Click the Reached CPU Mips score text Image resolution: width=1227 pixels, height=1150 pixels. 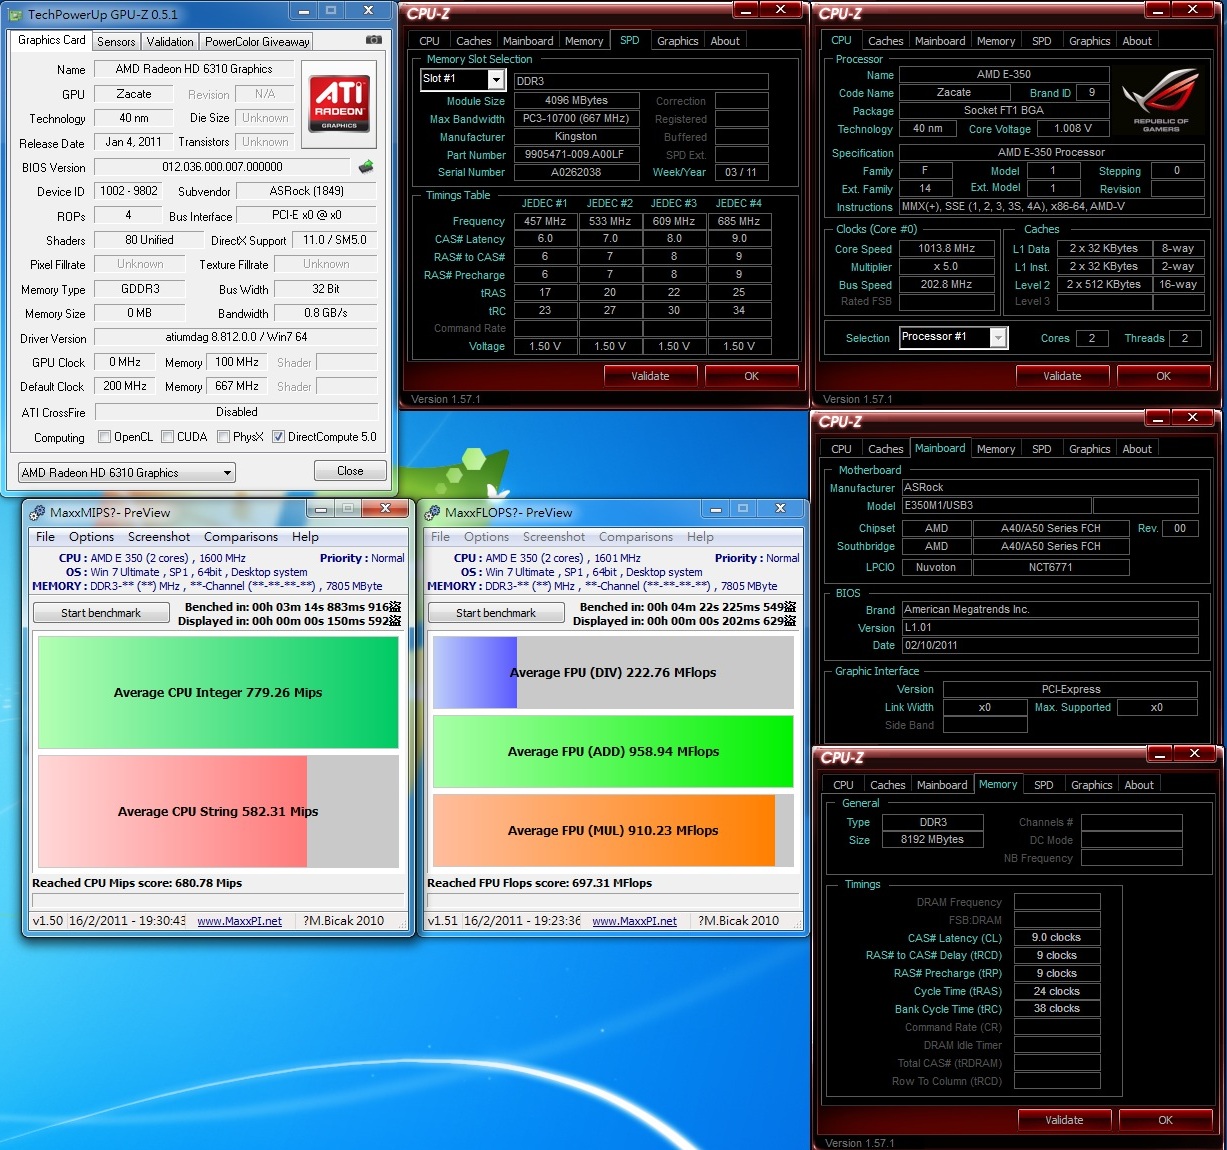pyautogui.click(x=137, y=883)
